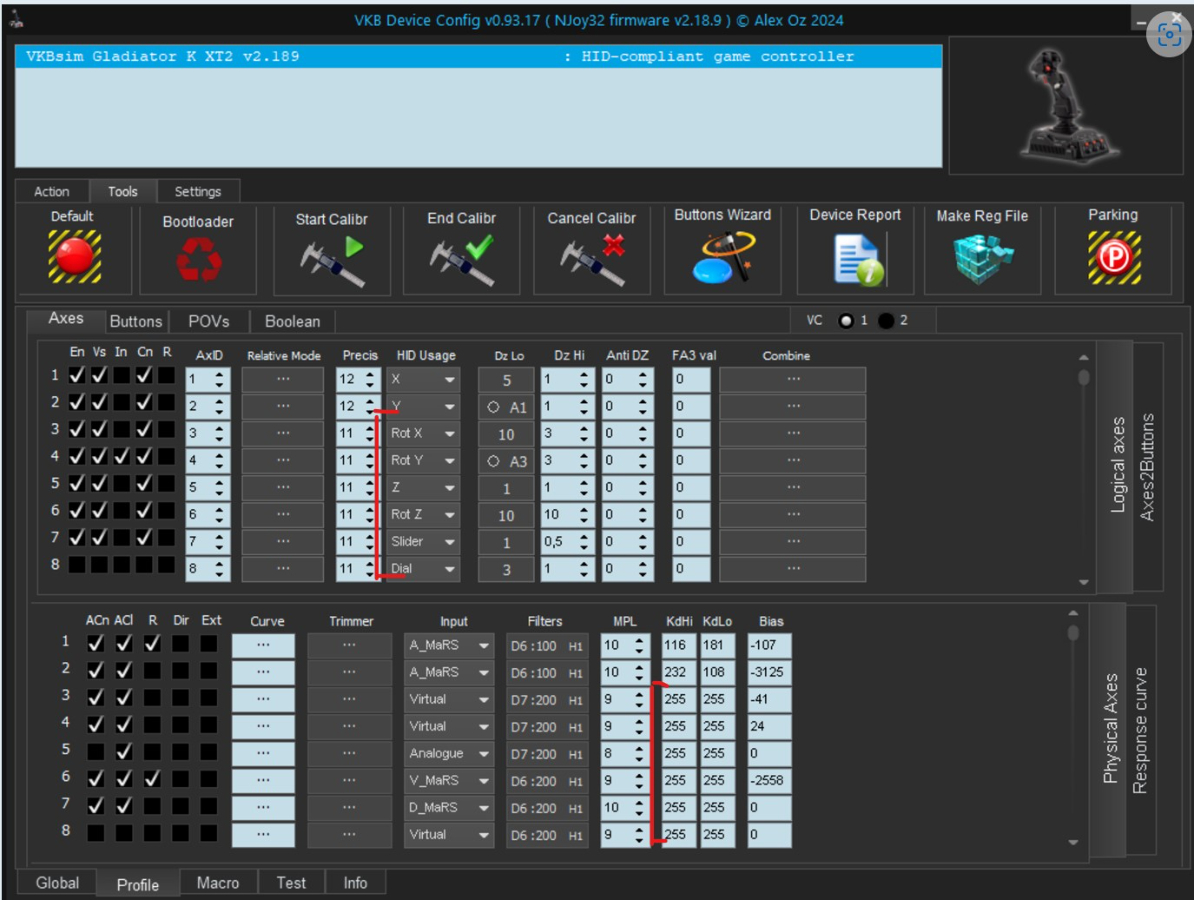Viewport: 1194px width, 900px height.
Task: Switch to the Settings tab
Action: (x=198, y=192)
